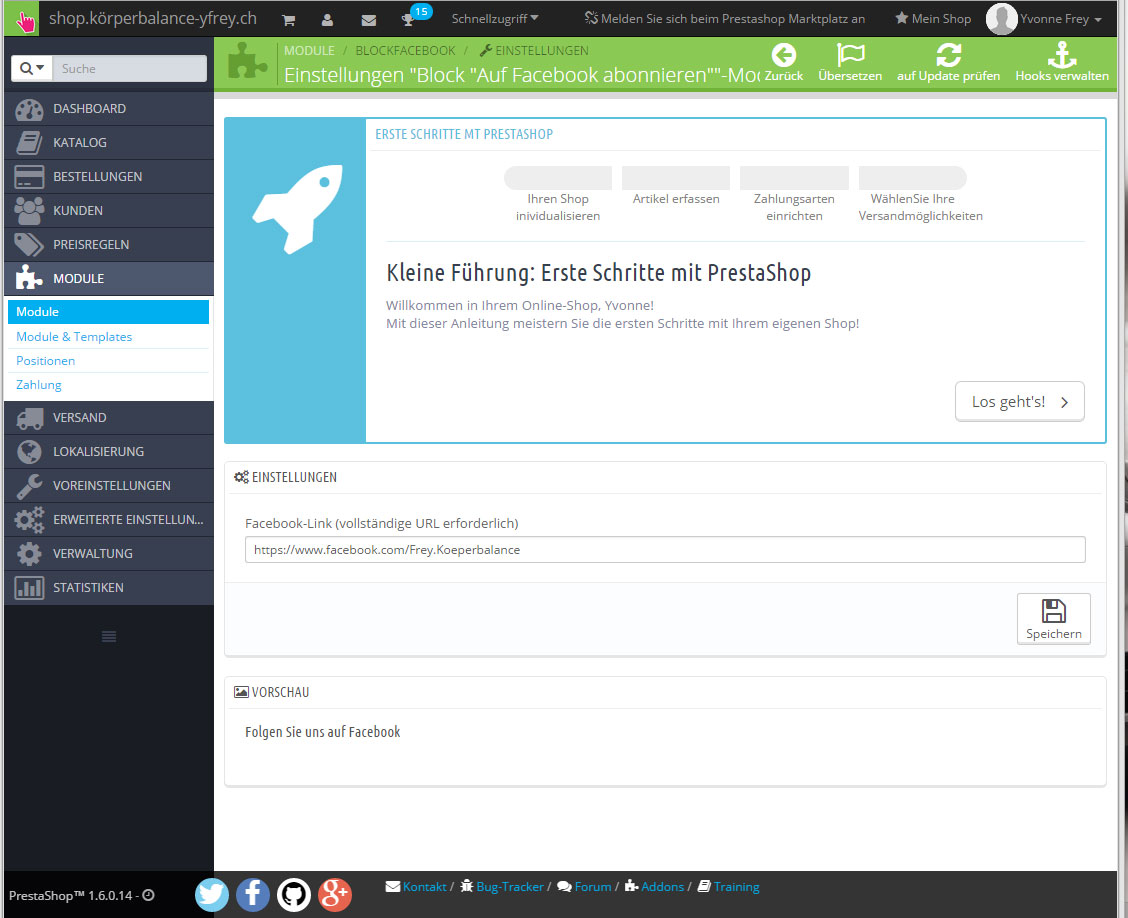Open the Preisregeln menu
The width and height of the screenshot is (1128, 918).
[x=109, y=245]
